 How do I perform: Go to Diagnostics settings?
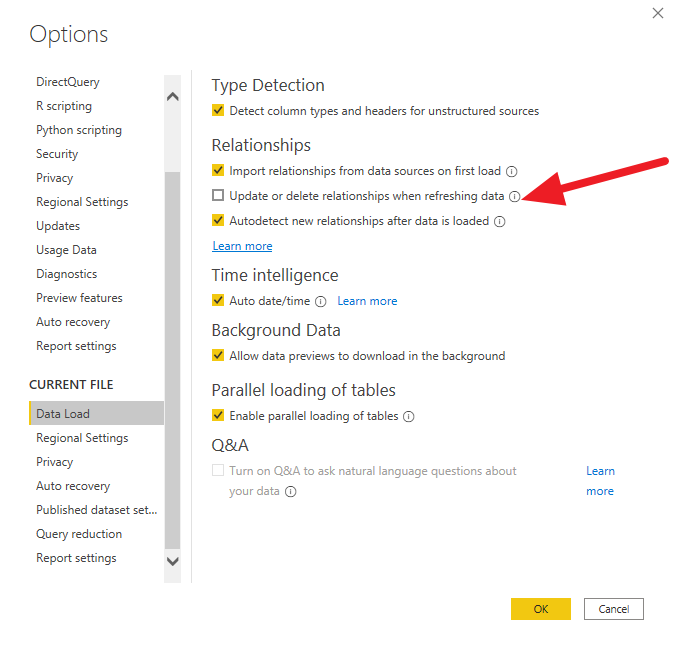67,274
